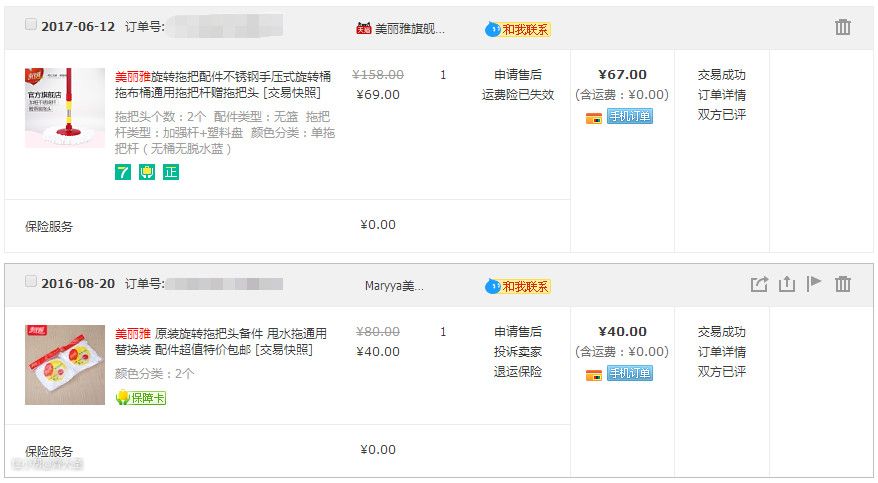The height and width of the screenshot is (483, 878).
Task: Click 申请售后 on the 2016-08-20 order
Action: [x=517, y=332]
